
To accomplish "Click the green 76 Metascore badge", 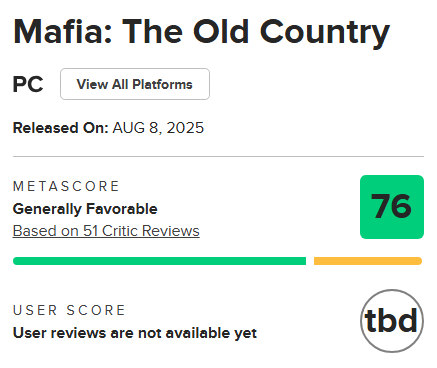I will click(392, 207).
